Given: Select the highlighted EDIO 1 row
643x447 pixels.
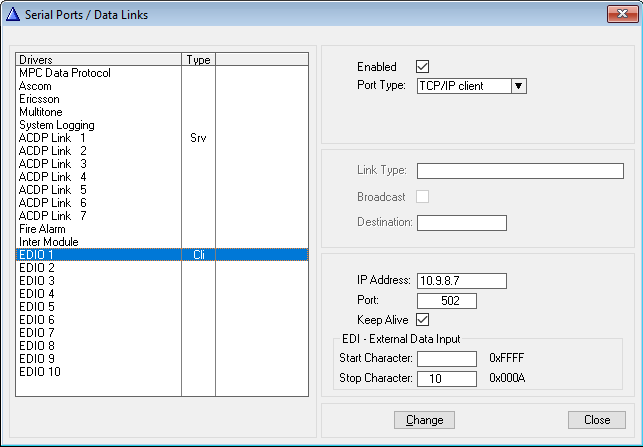Looking at the screenshot, I should coord(162,255).
